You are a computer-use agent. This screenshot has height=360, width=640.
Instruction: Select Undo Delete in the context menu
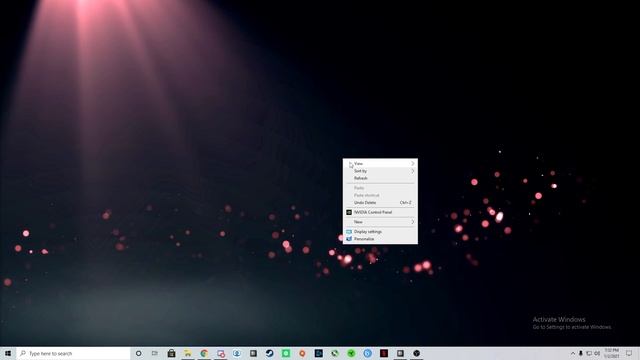pyautogui.click(x=380, y=202)
